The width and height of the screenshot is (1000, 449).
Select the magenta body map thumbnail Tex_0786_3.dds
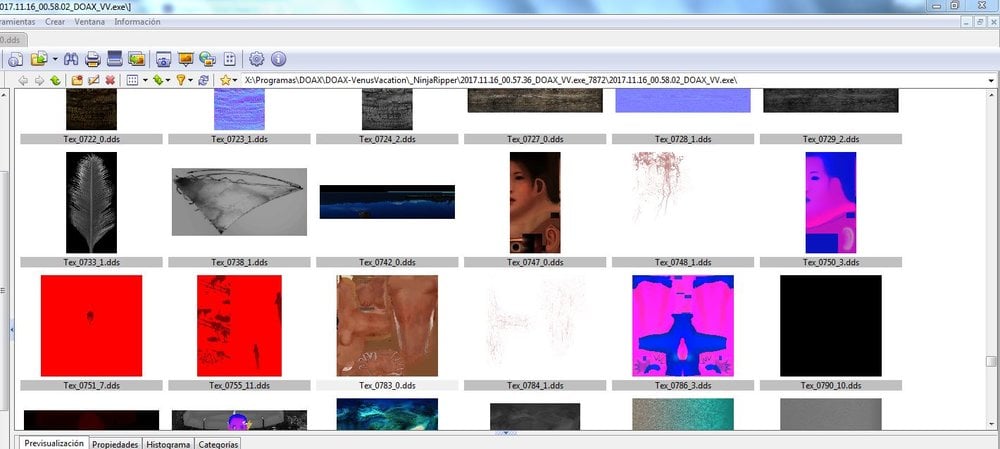(683, 325)
